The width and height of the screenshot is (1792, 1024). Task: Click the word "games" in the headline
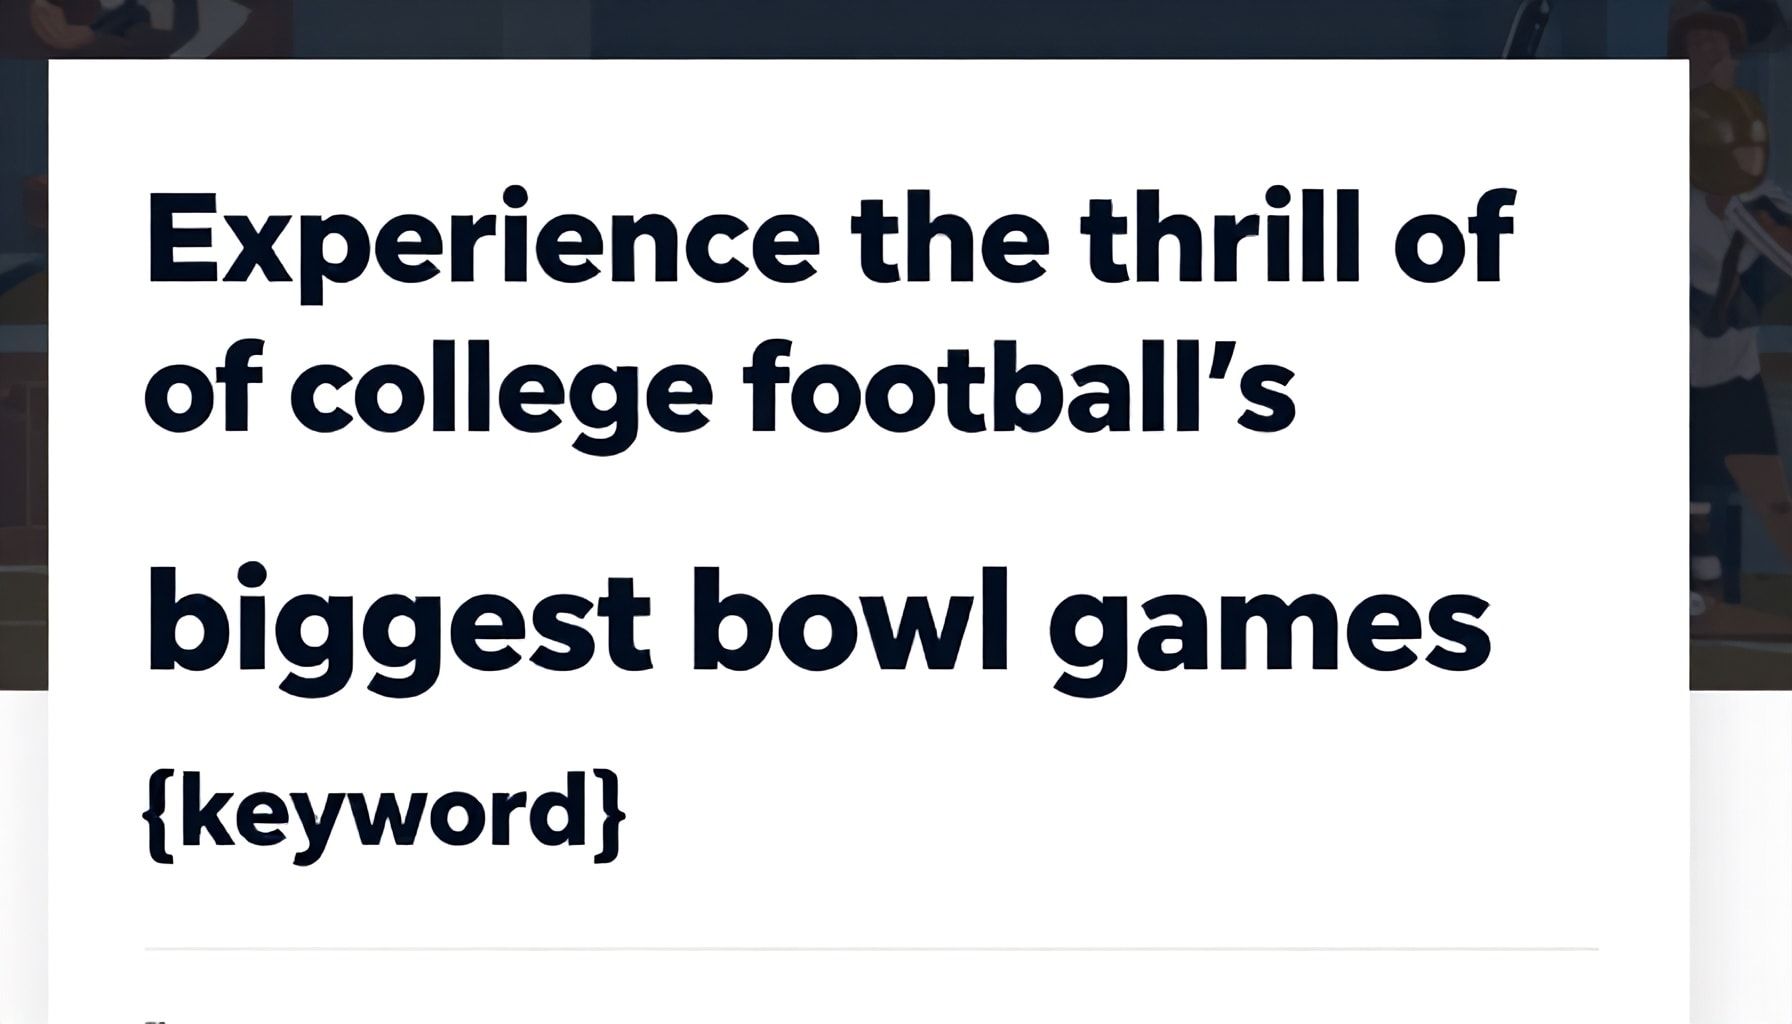click(1268, 622)
